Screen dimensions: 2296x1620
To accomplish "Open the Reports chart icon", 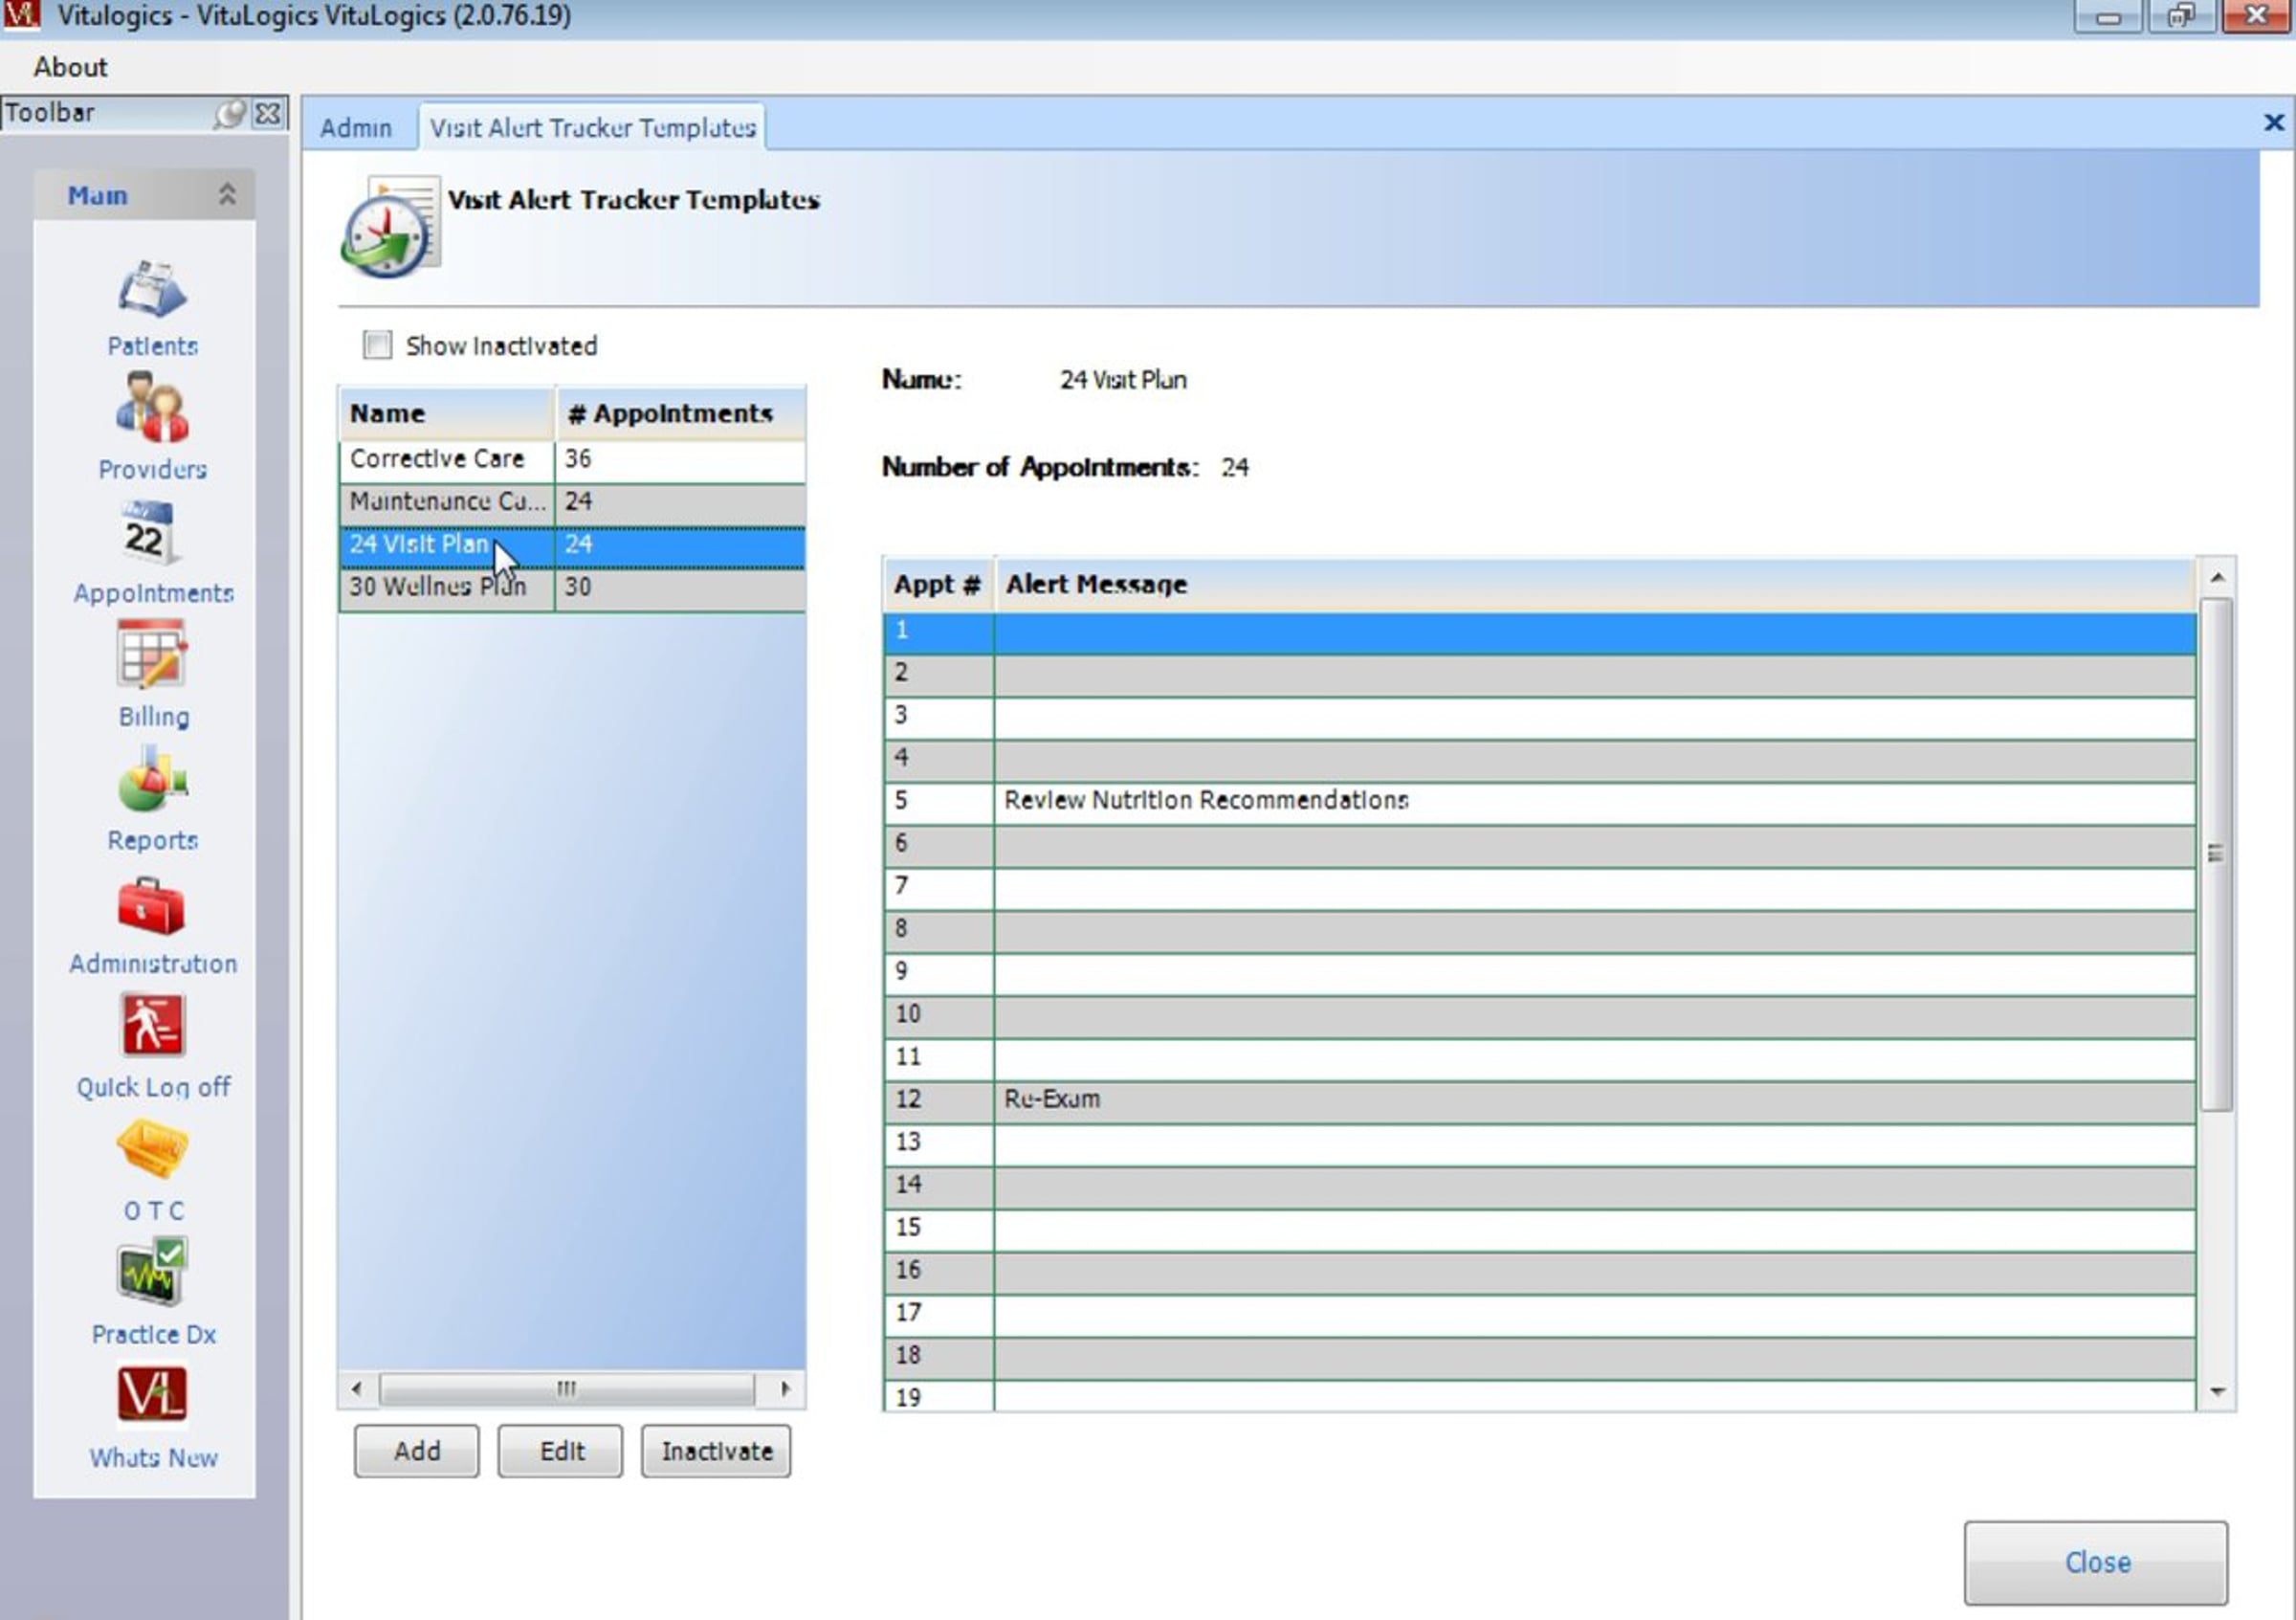I will [152, 780].
